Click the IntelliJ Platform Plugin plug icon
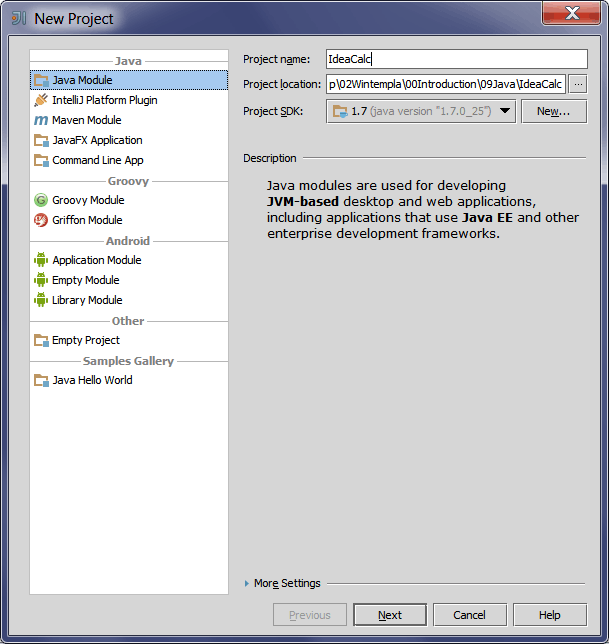 point(41,100)
